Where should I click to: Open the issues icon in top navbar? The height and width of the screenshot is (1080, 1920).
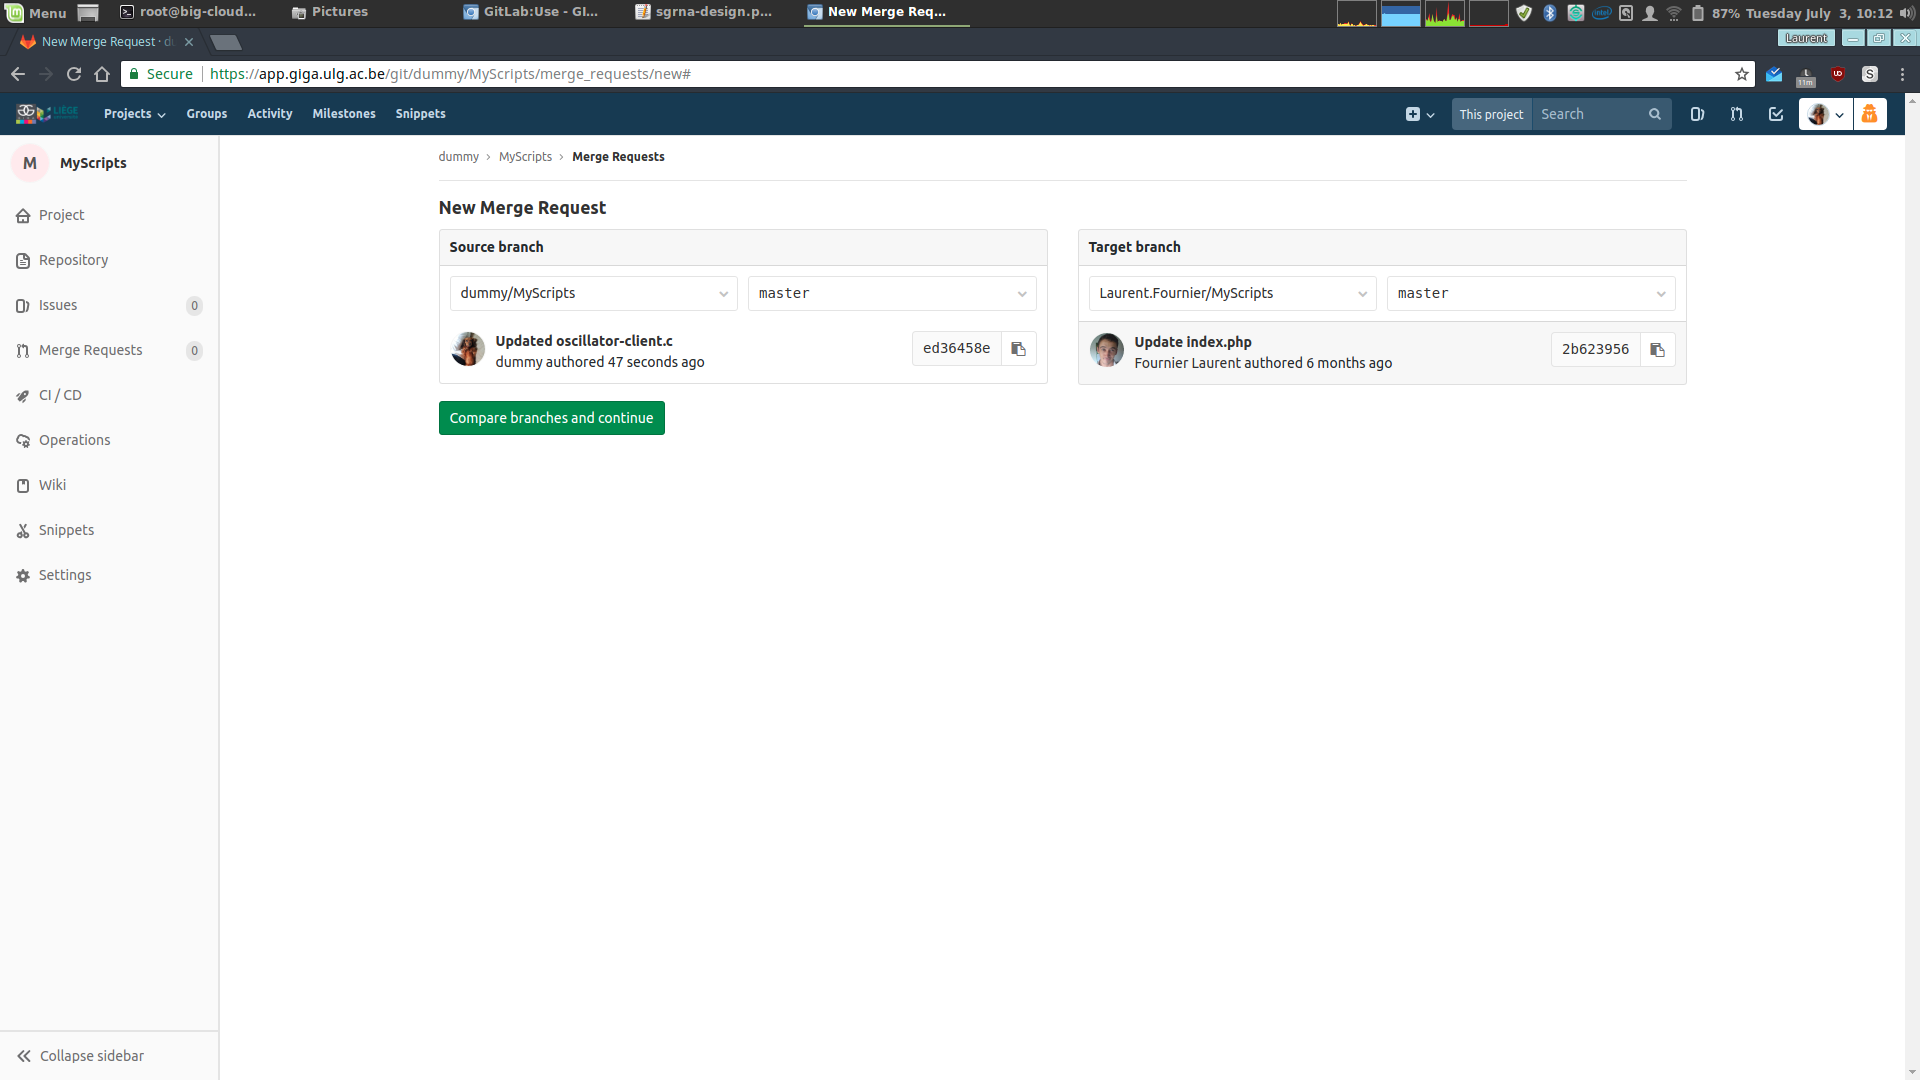(x=1697, y=114)
